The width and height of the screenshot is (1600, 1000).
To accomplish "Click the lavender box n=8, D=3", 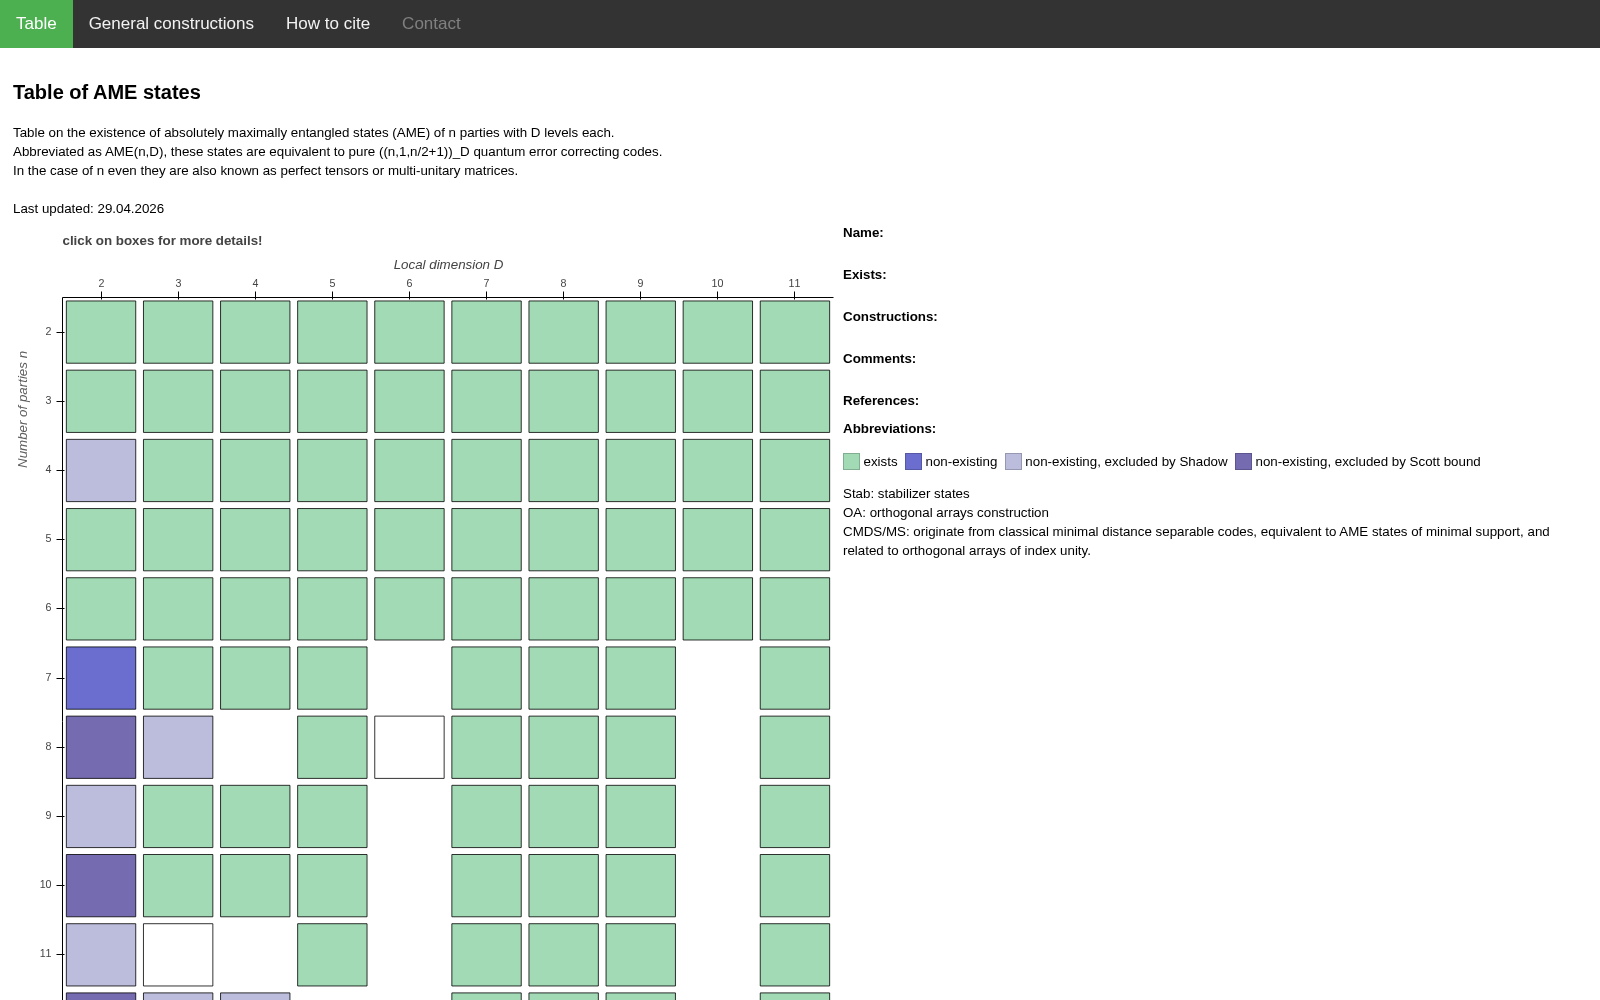I will (x=178, y=747).
